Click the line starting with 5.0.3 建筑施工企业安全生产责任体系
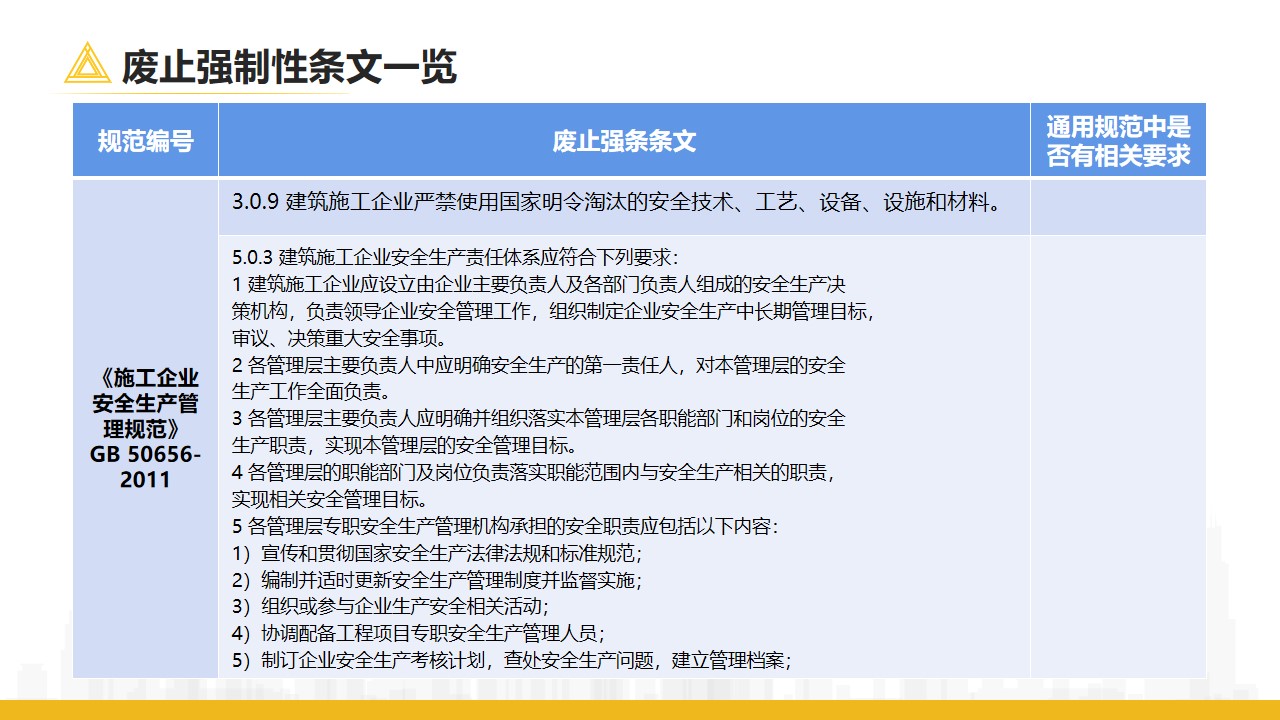 coord(455,257)
